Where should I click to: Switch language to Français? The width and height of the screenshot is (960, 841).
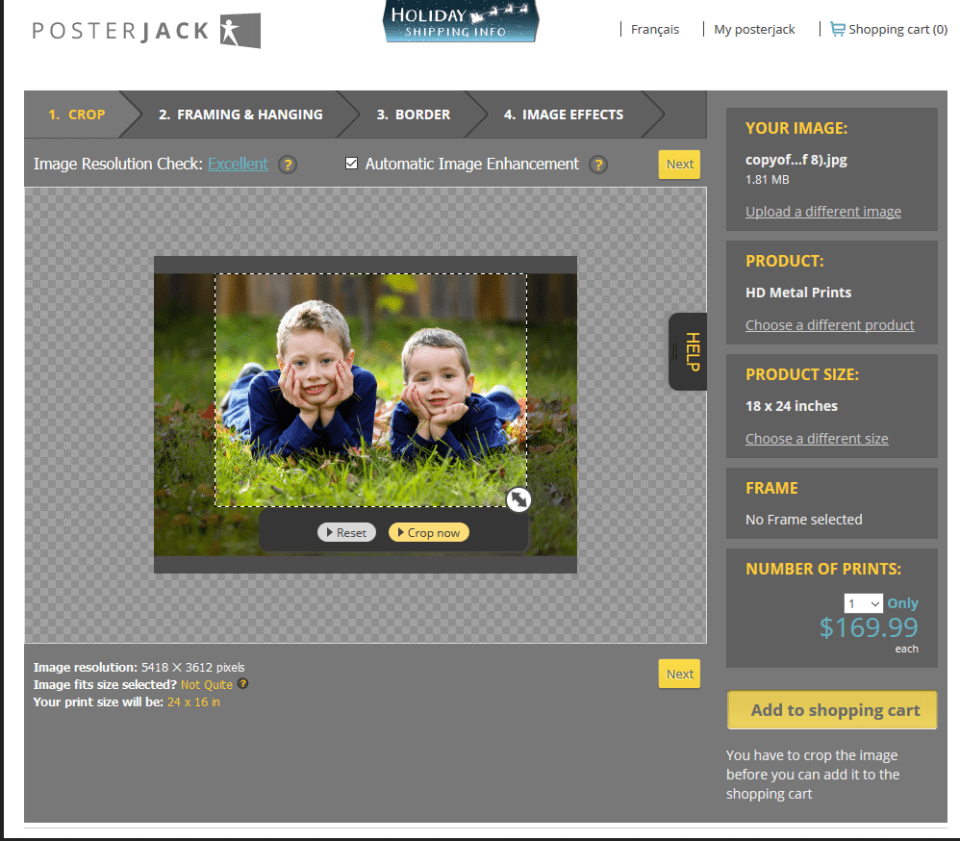(x=654, y=29)
